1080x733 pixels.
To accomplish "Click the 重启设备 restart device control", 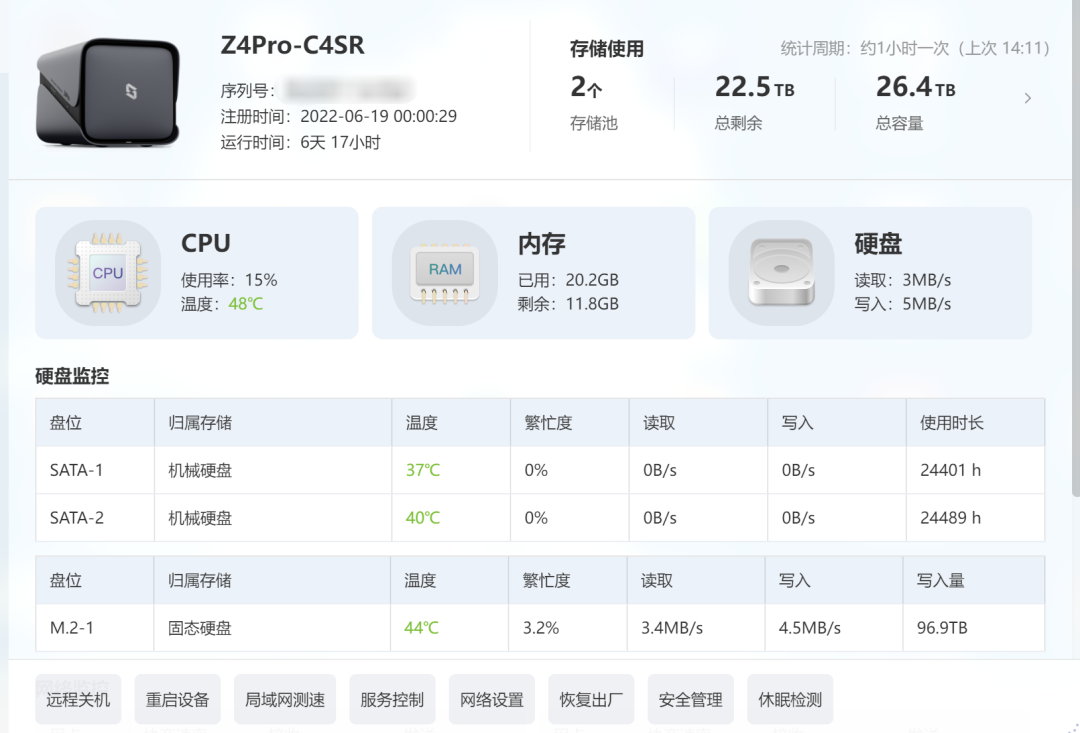I will pos(177,699).
